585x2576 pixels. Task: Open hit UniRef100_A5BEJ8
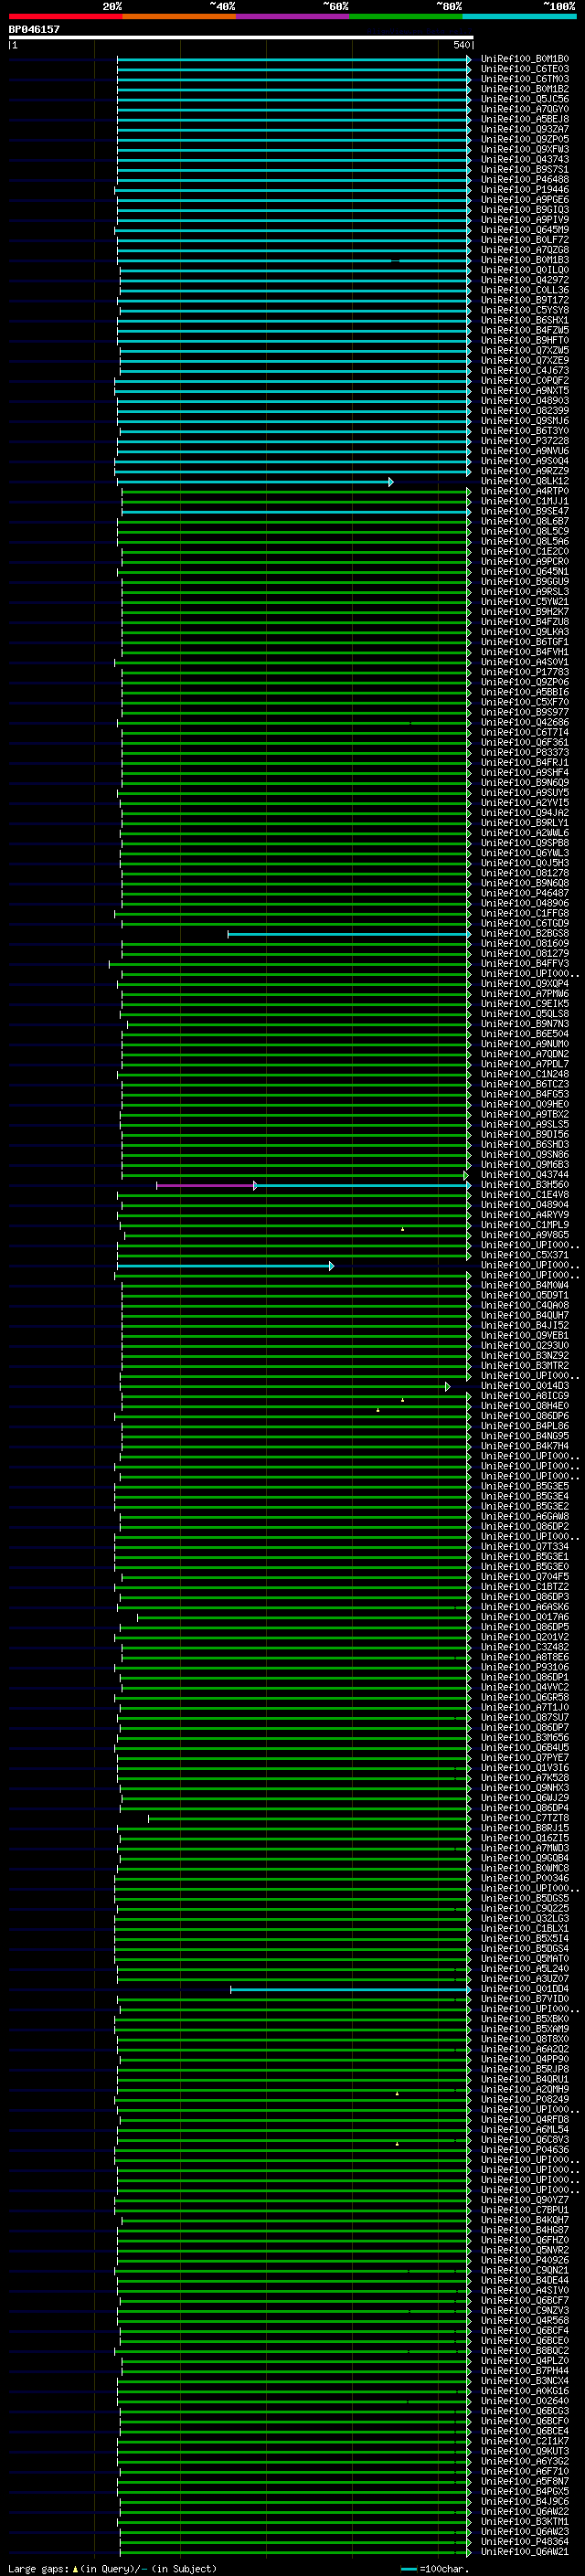pos(525,119)
